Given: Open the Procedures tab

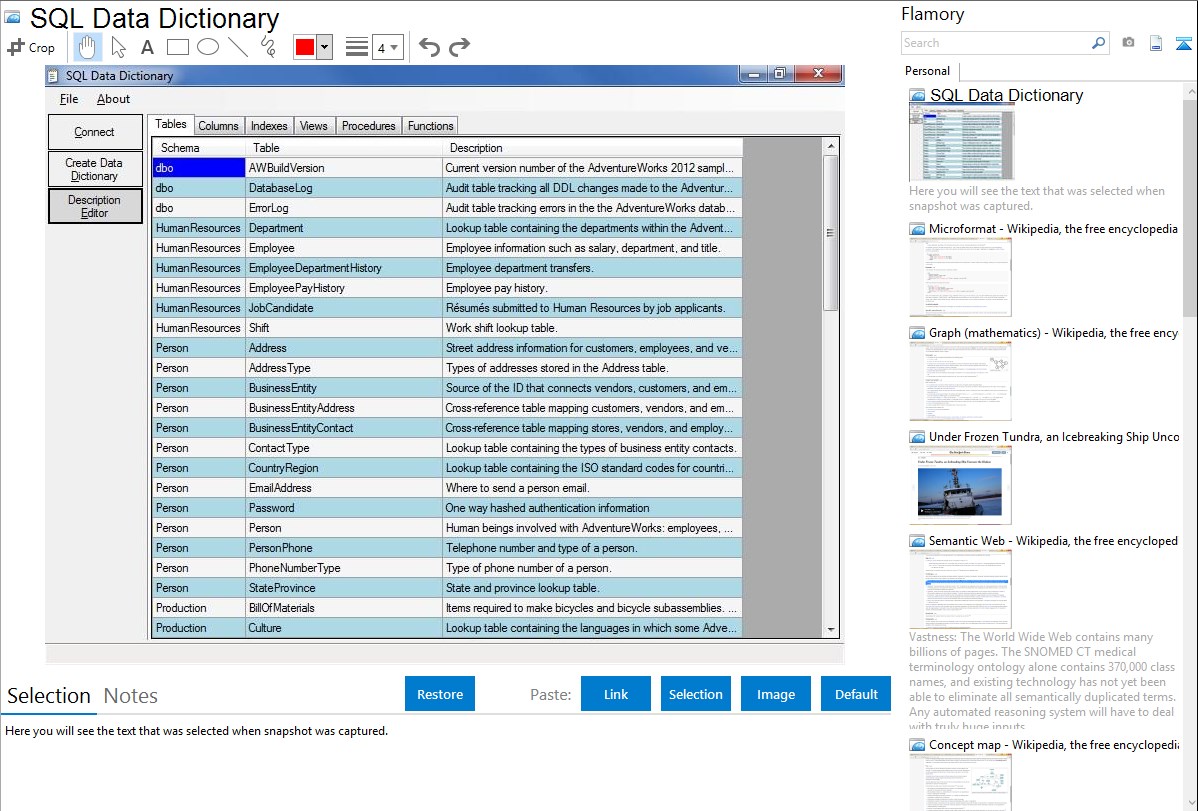Looking at the screenshot, I should pyautogui.click(x=368, y=125).
